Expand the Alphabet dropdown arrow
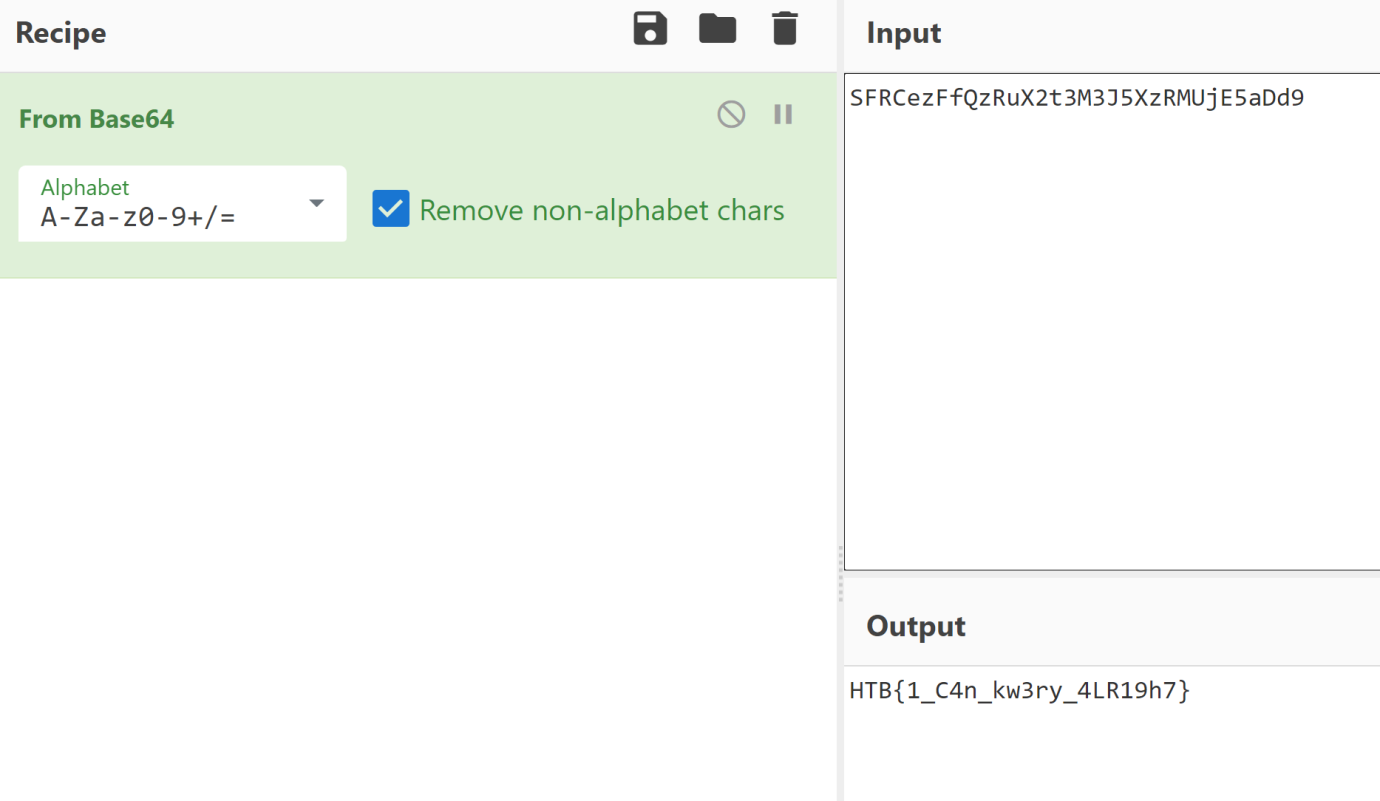 point(316,204)
